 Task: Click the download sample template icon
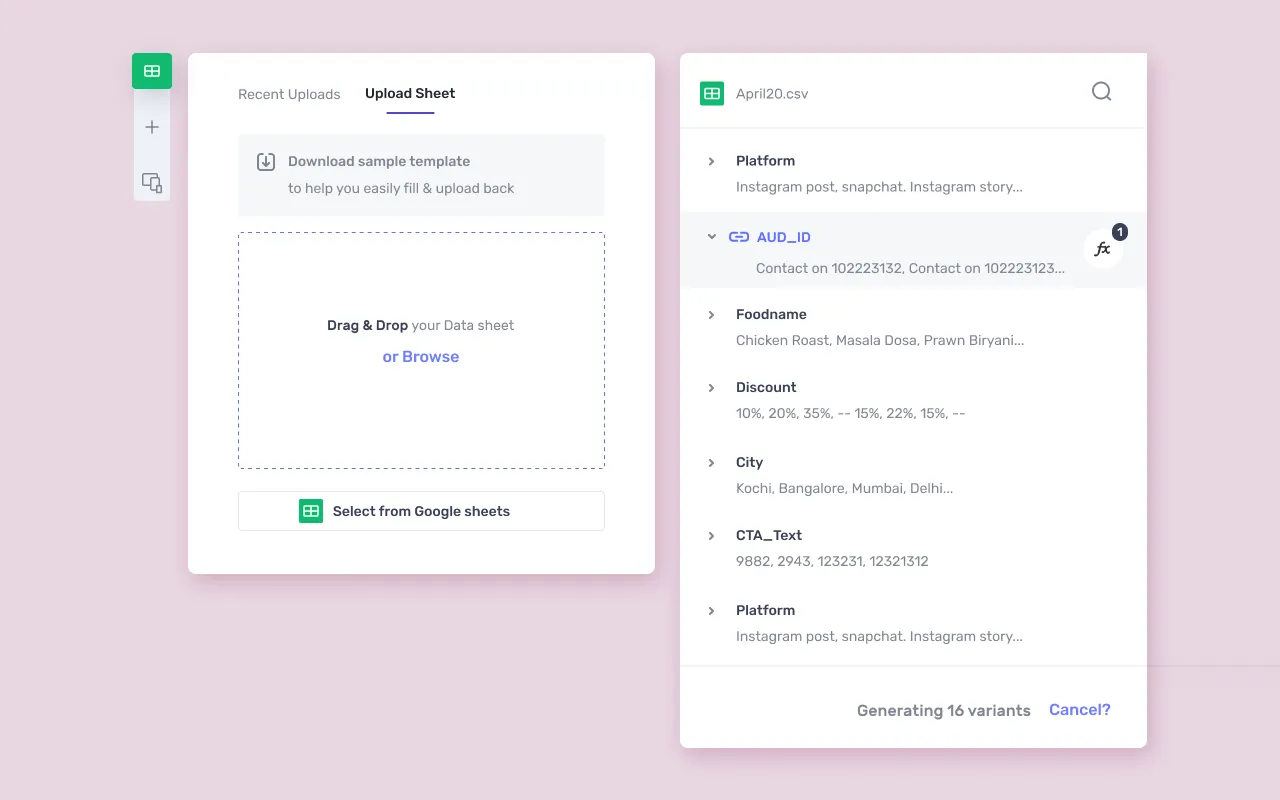coord(266,162)
